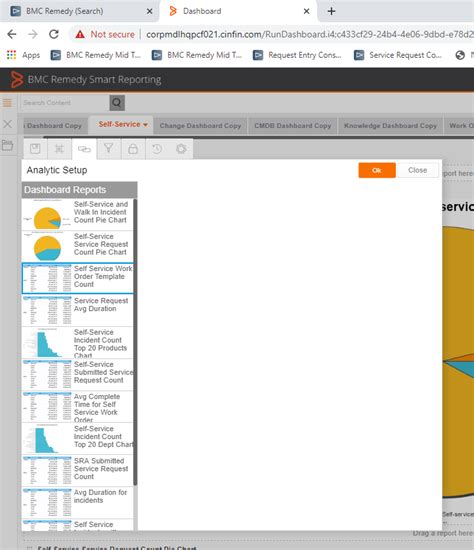Open the folder browse icon in sidebar

click(7, 145)
